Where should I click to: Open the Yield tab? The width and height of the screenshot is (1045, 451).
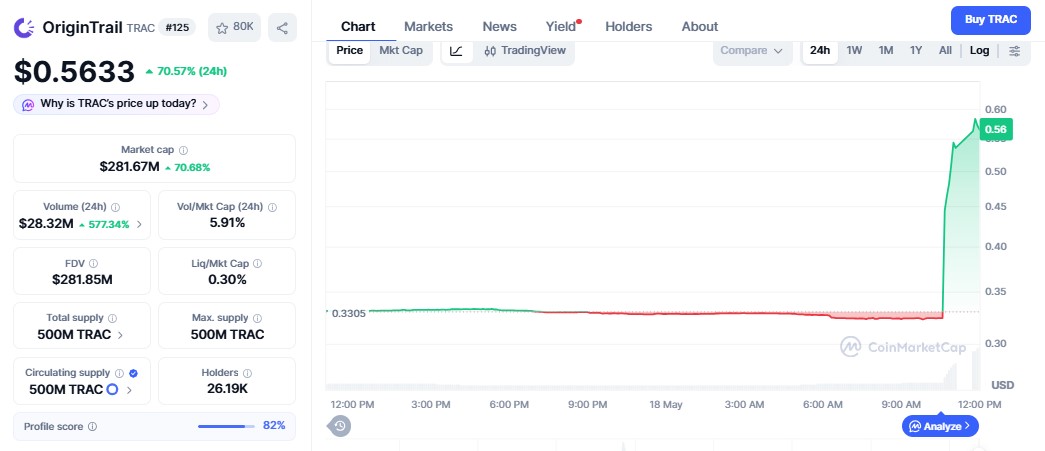tap(561, 27)
